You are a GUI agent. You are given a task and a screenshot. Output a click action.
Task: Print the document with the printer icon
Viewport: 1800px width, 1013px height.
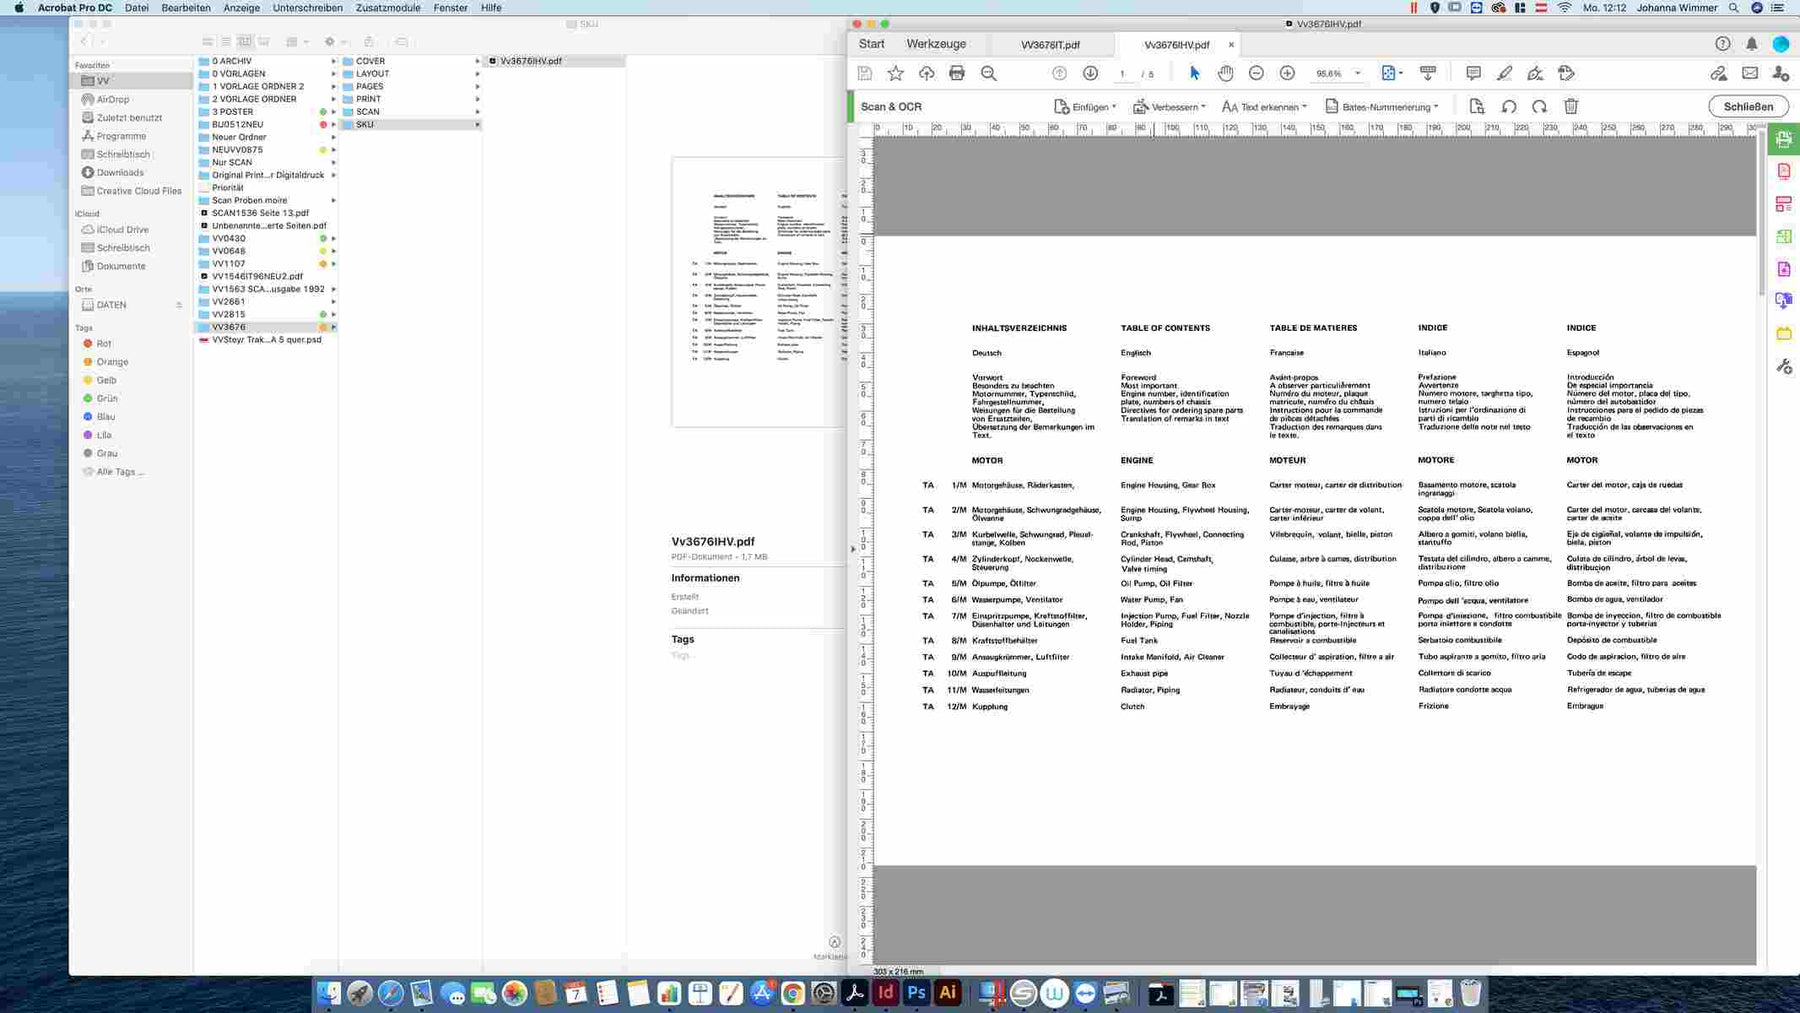tap(957, 73)
